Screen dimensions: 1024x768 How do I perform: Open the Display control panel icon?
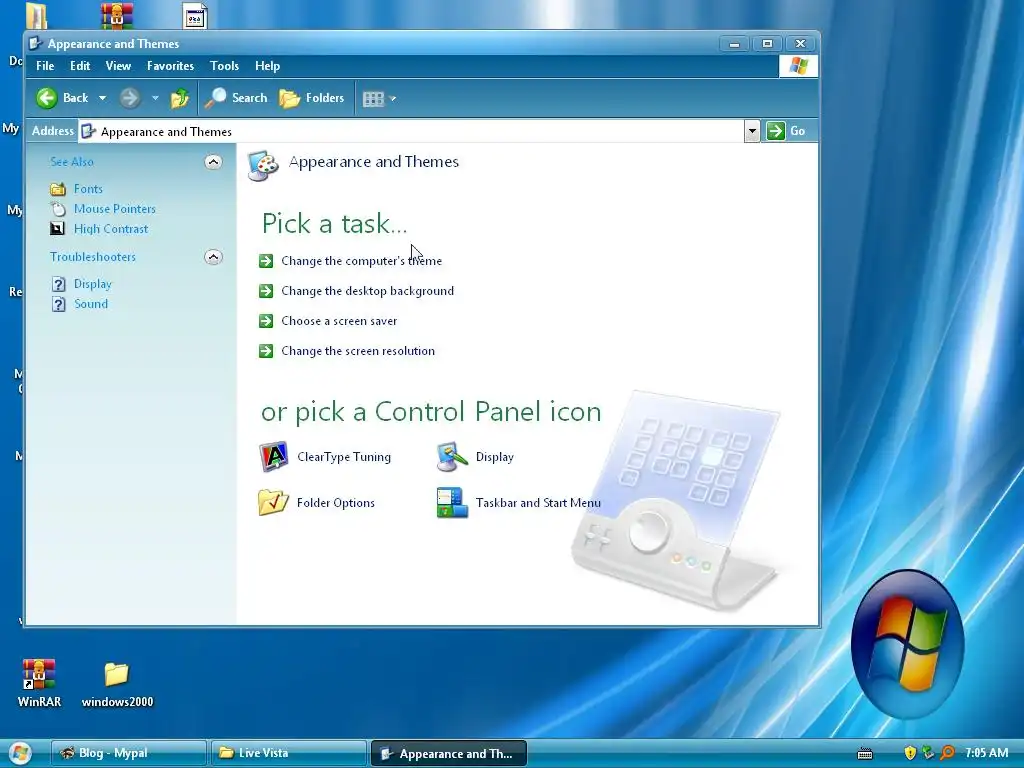click(x=452, y=457)
